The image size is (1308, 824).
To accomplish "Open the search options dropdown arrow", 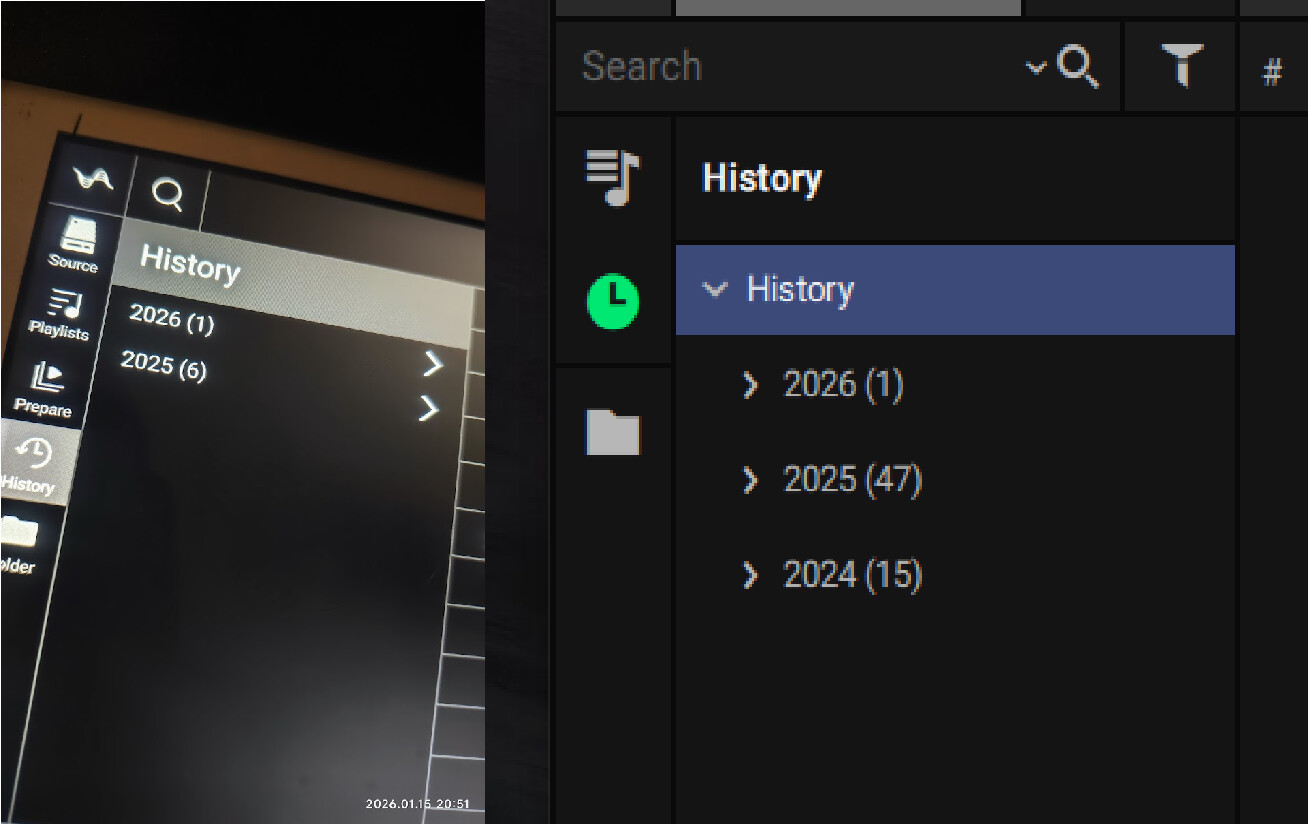I will point(1036,68).
